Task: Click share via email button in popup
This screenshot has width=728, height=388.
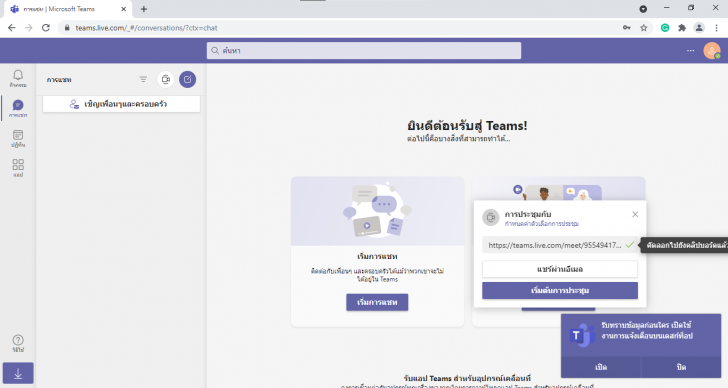Action: (560, 269)
